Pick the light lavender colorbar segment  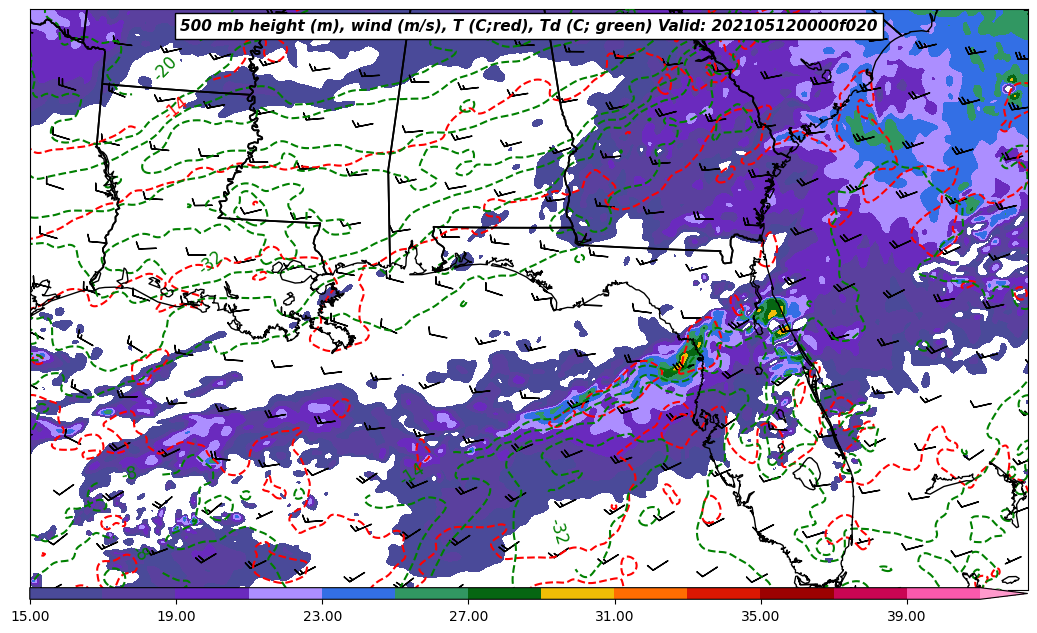285,593
